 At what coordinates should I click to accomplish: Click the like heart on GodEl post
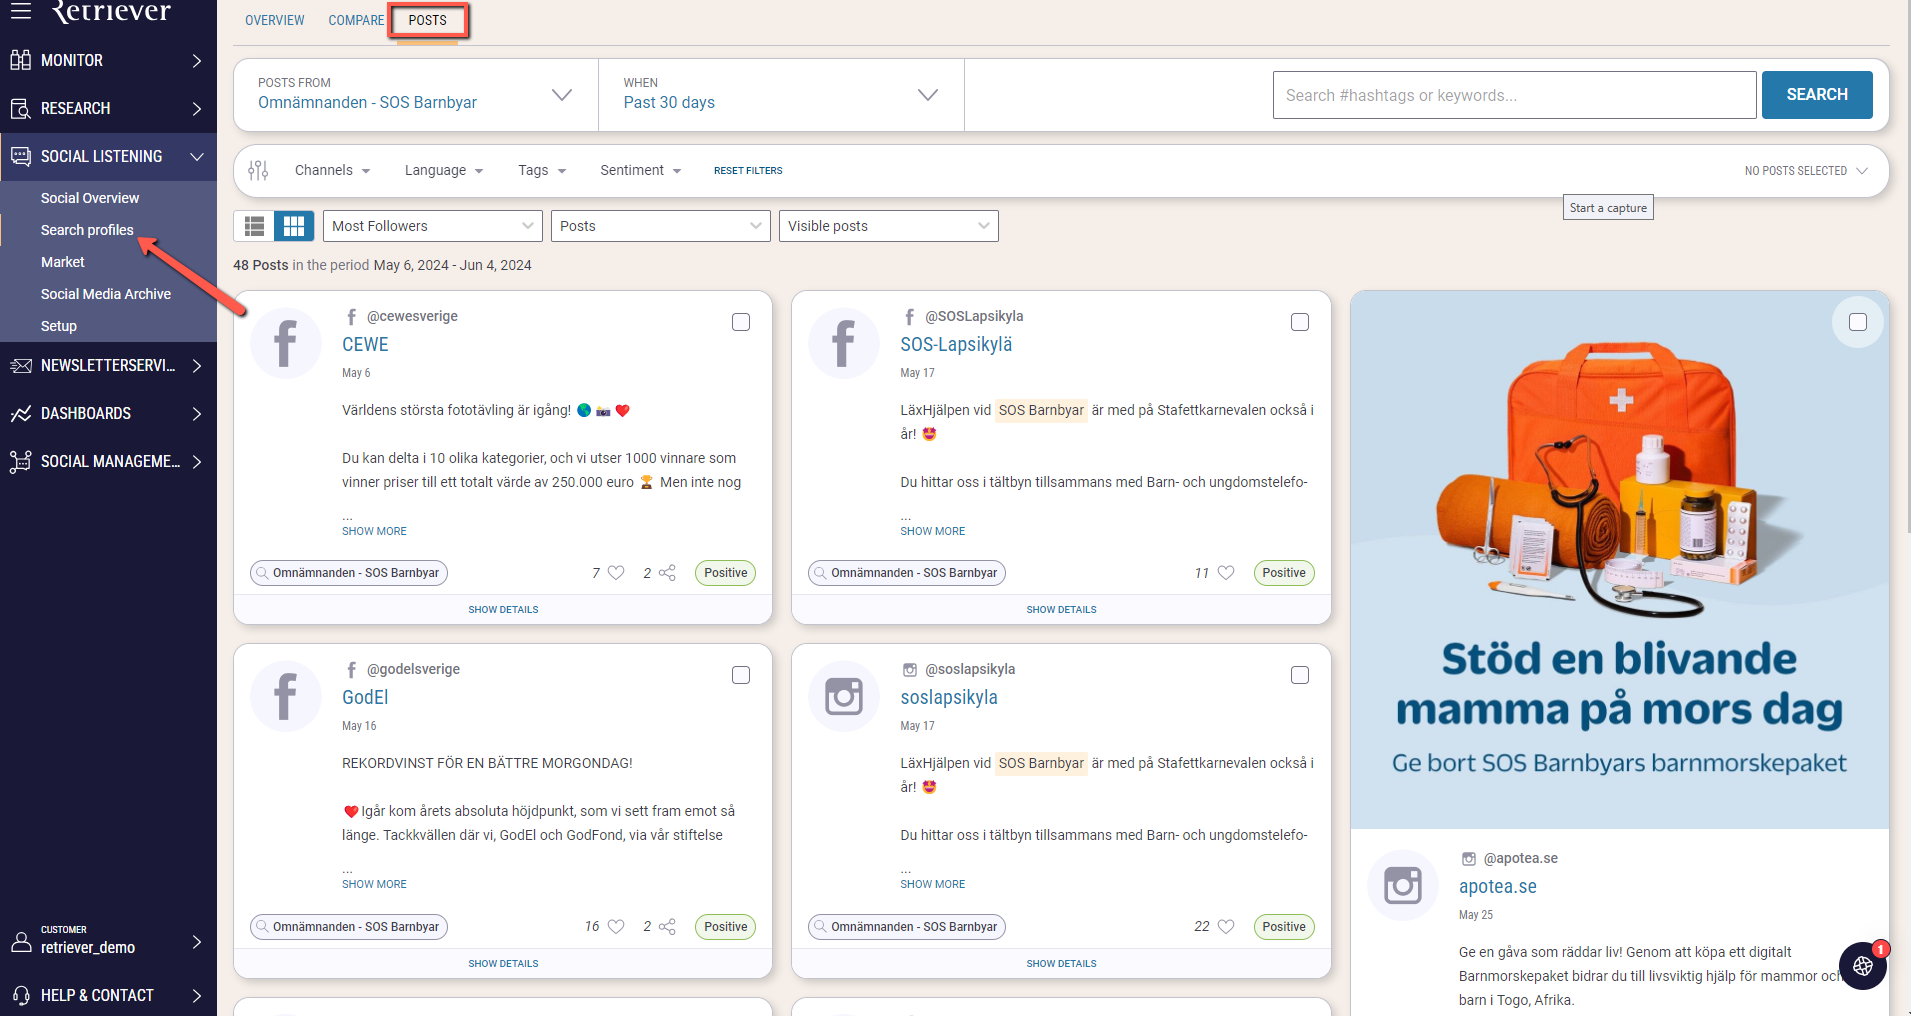[x=616, y=926]
